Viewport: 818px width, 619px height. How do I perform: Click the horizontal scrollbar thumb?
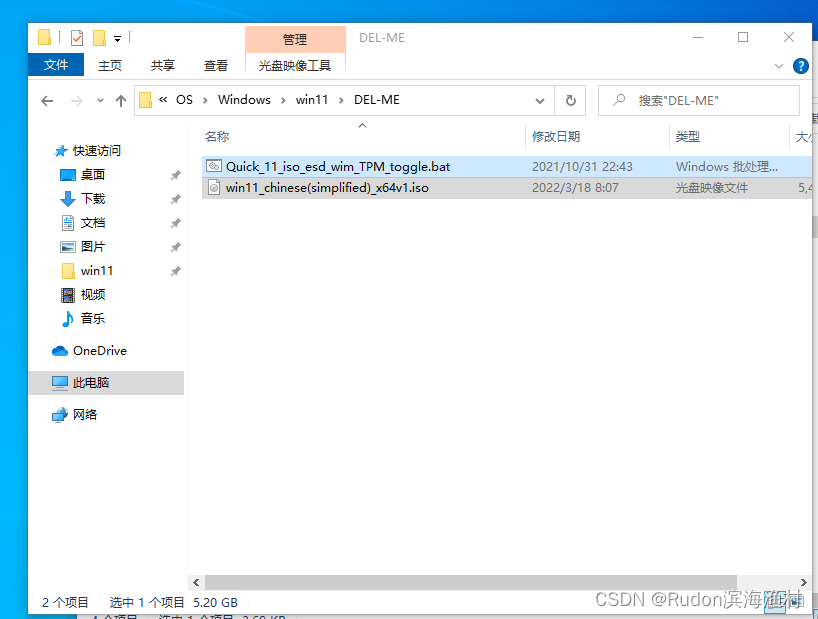[x=471, y=582]
